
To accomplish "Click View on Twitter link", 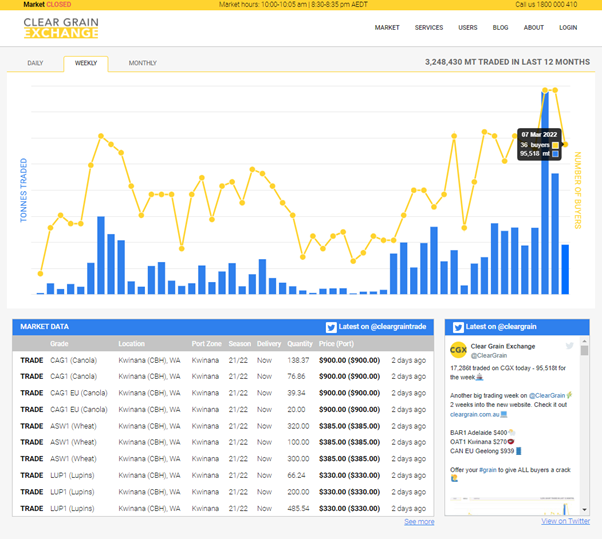I will tap(566, 521).
